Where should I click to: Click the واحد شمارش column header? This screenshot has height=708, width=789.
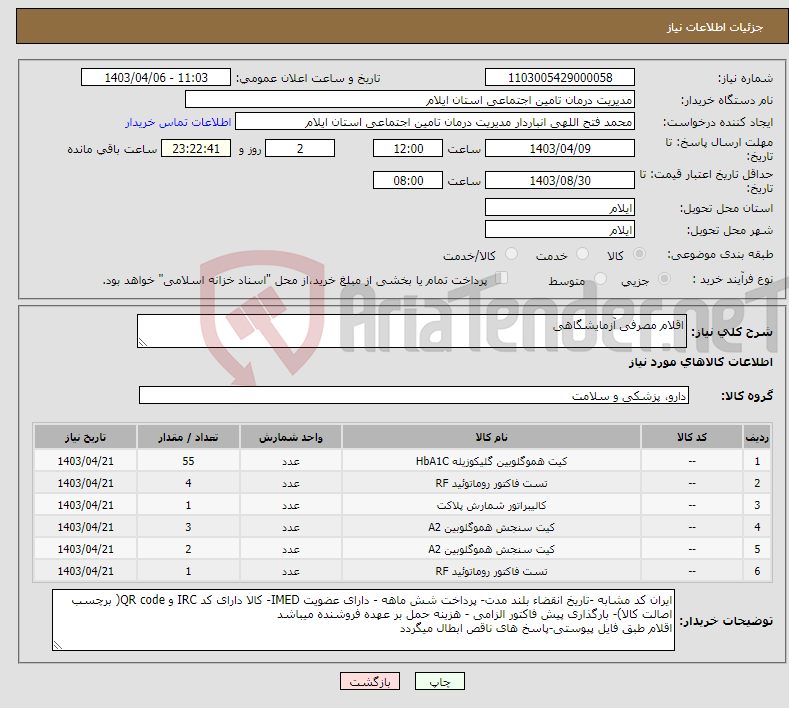point(291,437)
